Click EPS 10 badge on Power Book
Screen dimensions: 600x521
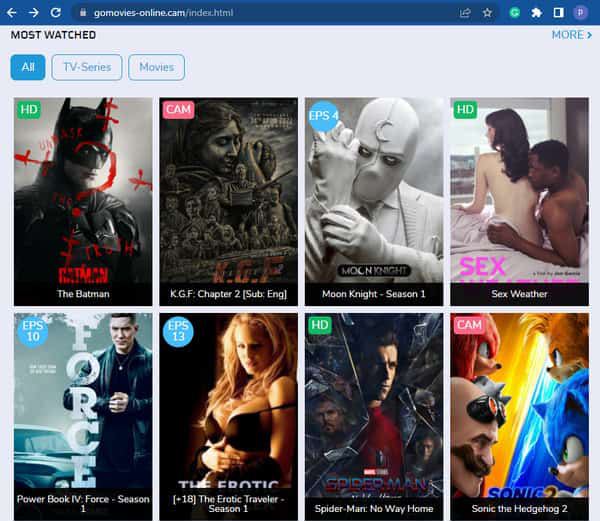[33, 331]
